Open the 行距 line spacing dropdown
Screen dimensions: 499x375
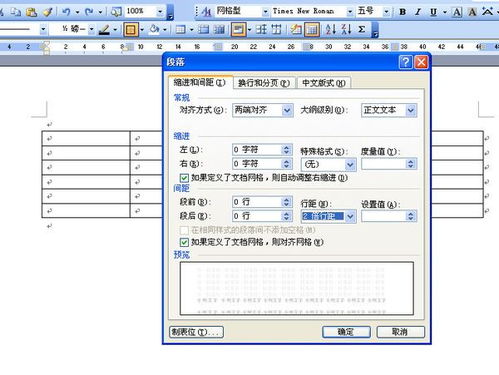(350, 217)
